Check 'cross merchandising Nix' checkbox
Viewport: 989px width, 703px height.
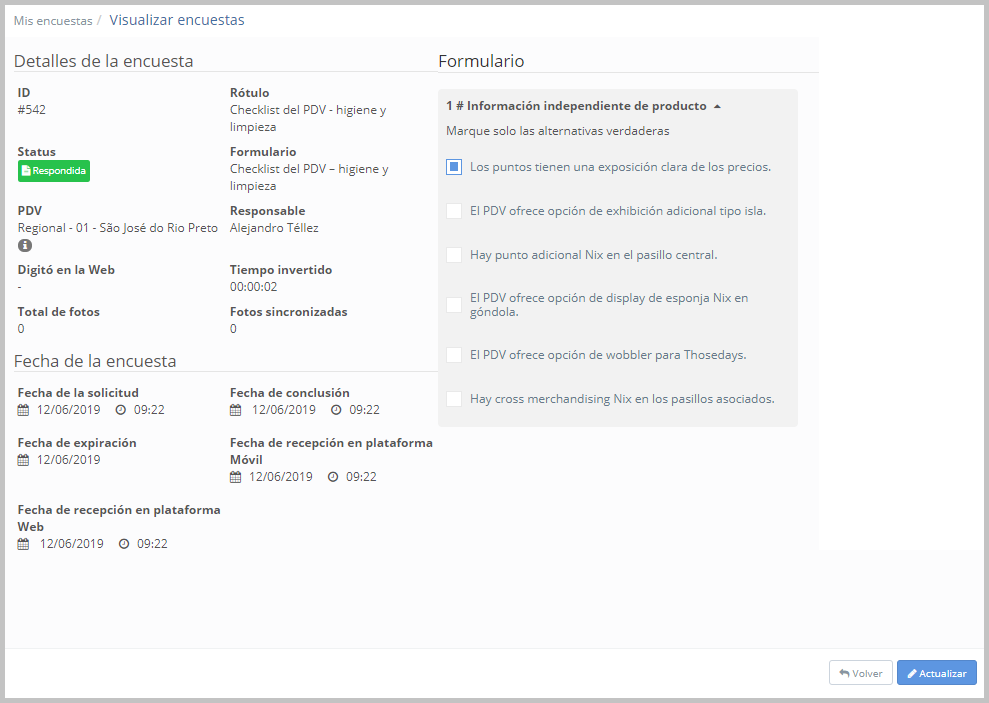click(x=454, y=399)
